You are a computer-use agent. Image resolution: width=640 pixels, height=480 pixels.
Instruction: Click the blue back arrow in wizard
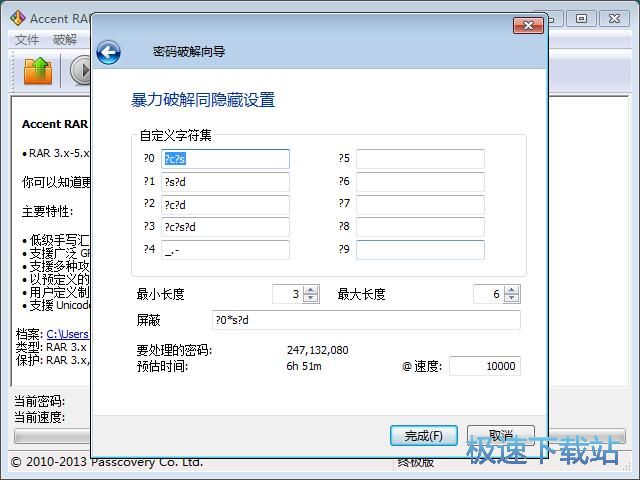(109, 53)
